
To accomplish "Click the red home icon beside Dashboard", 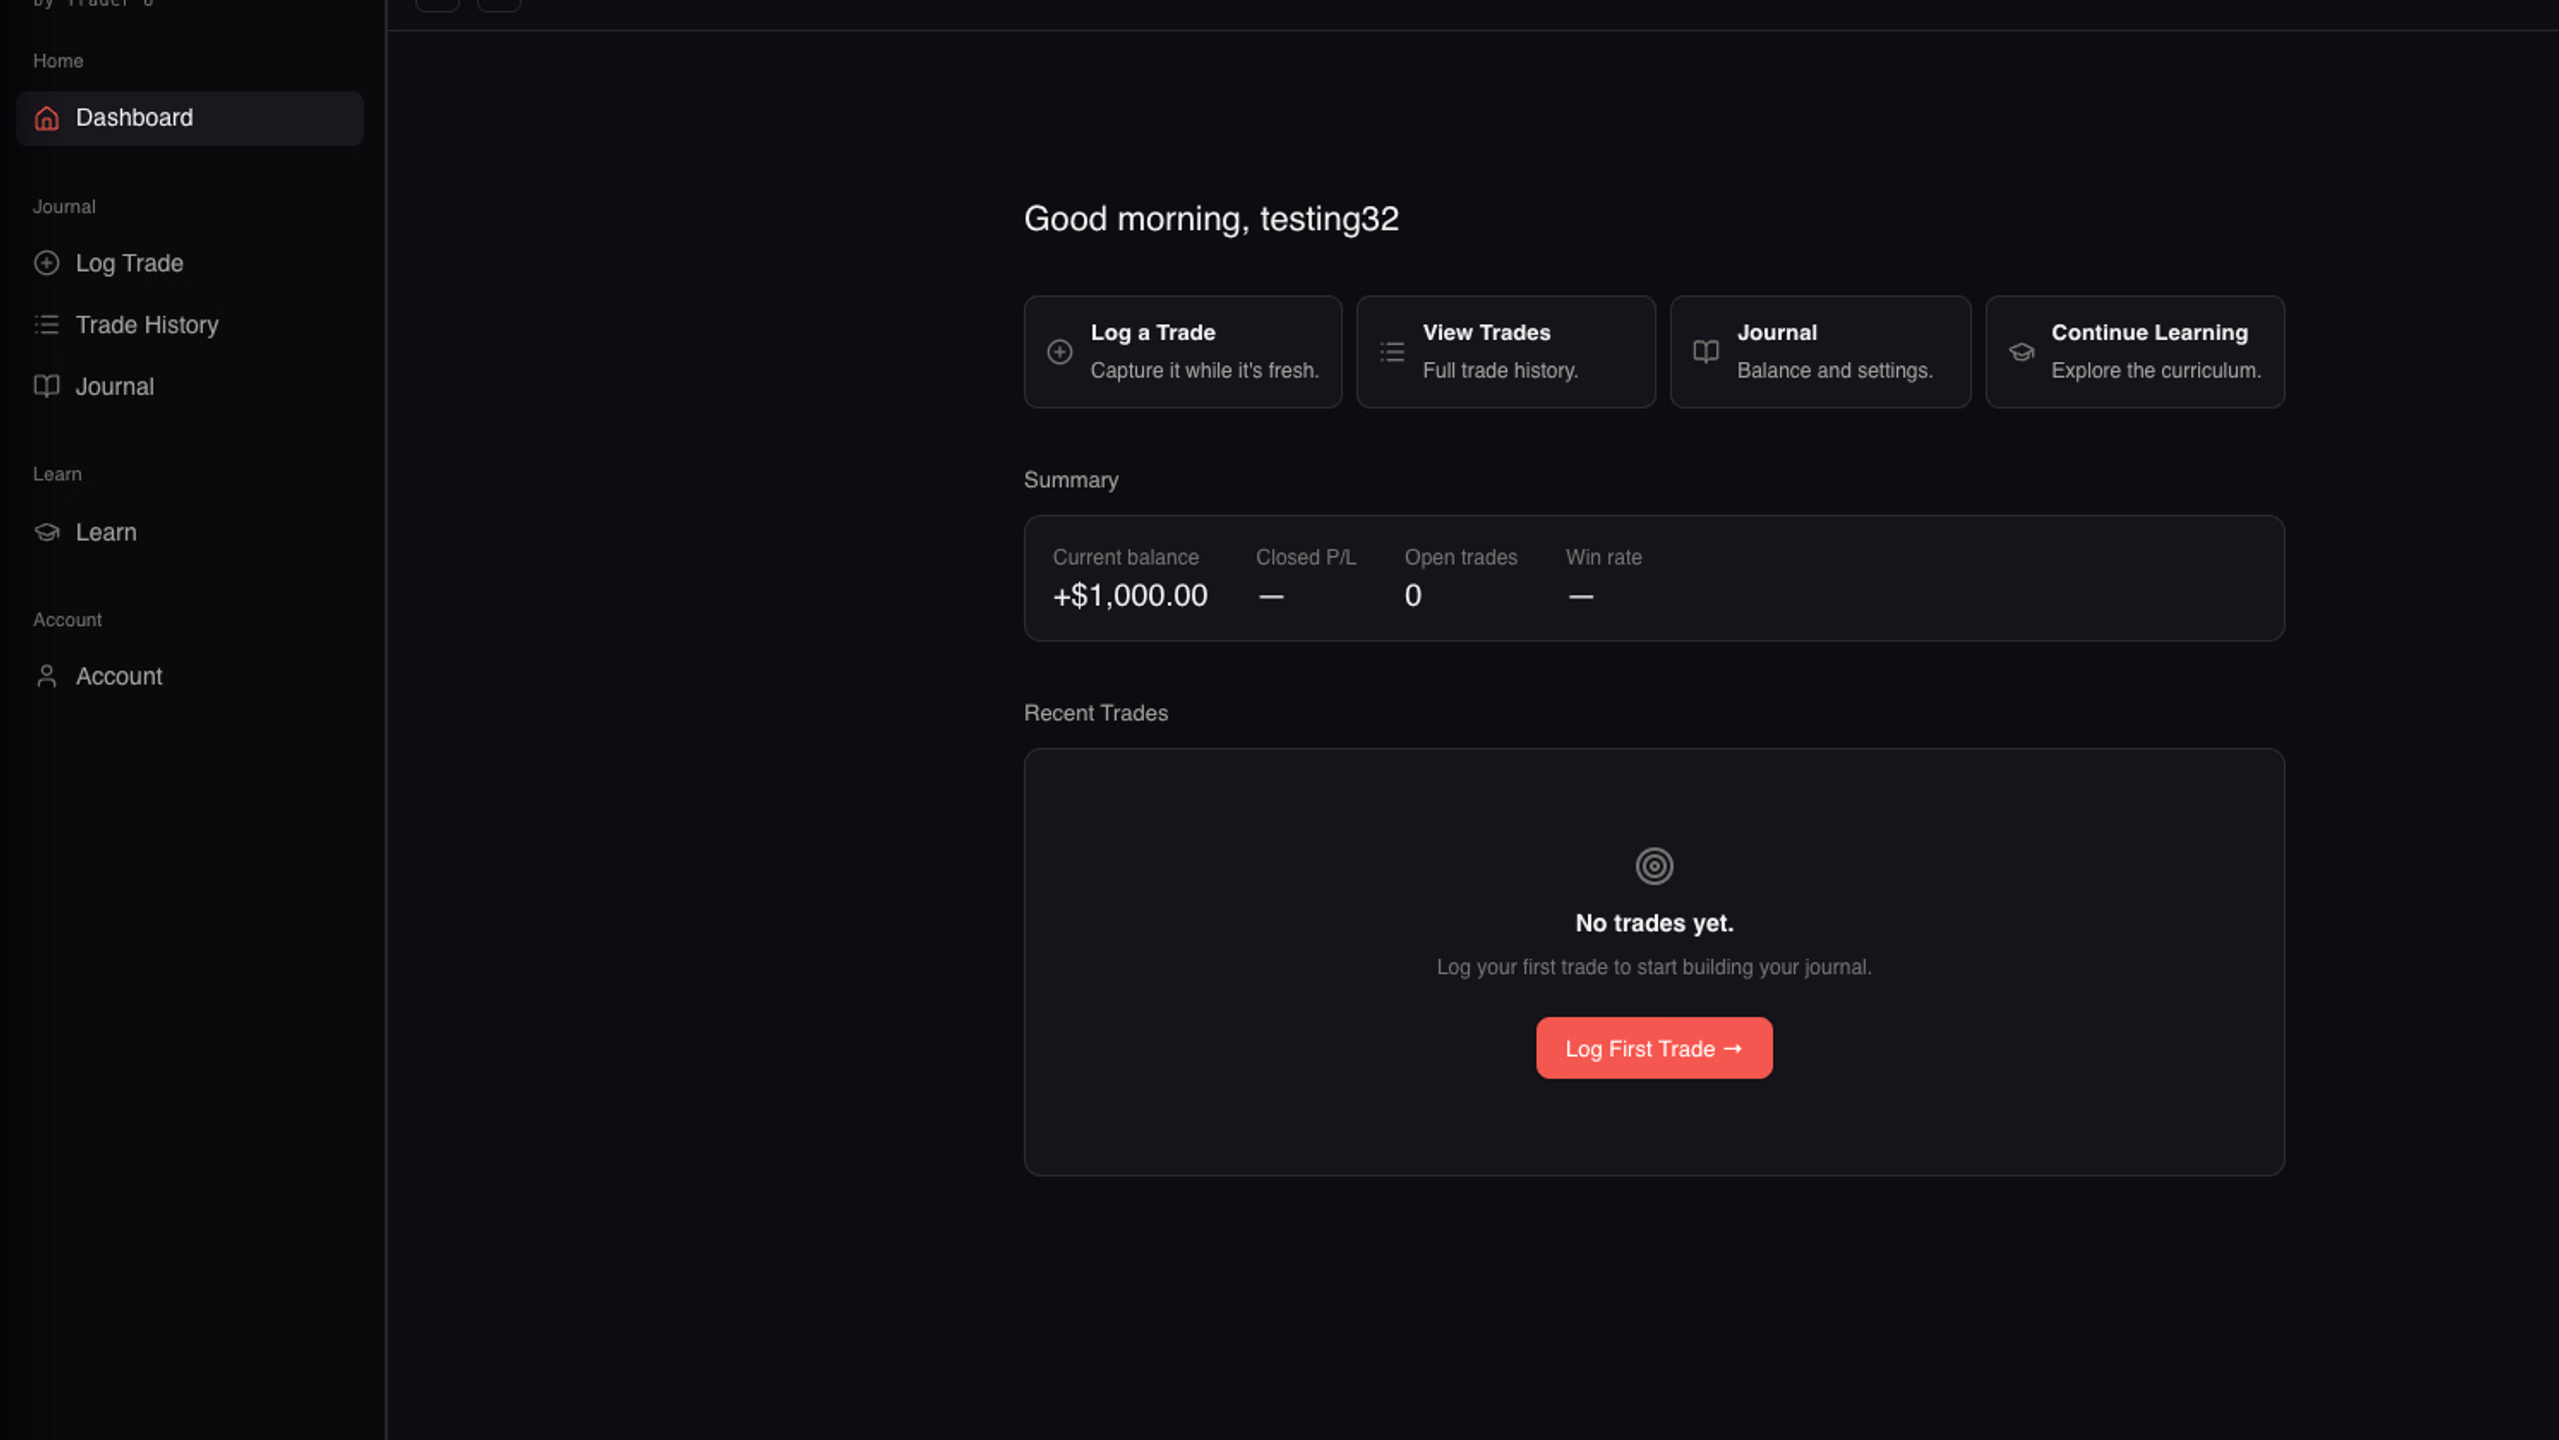I will (x=47, y=118).
